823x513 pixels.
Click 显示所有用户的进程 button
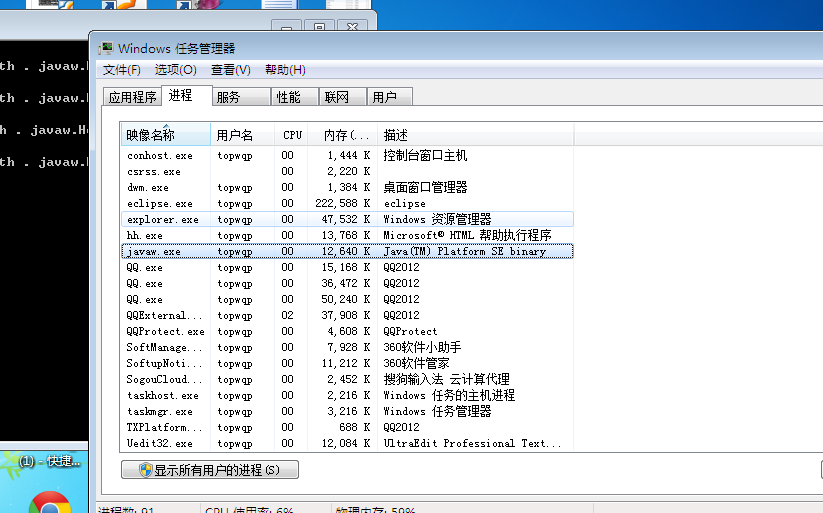210,470
